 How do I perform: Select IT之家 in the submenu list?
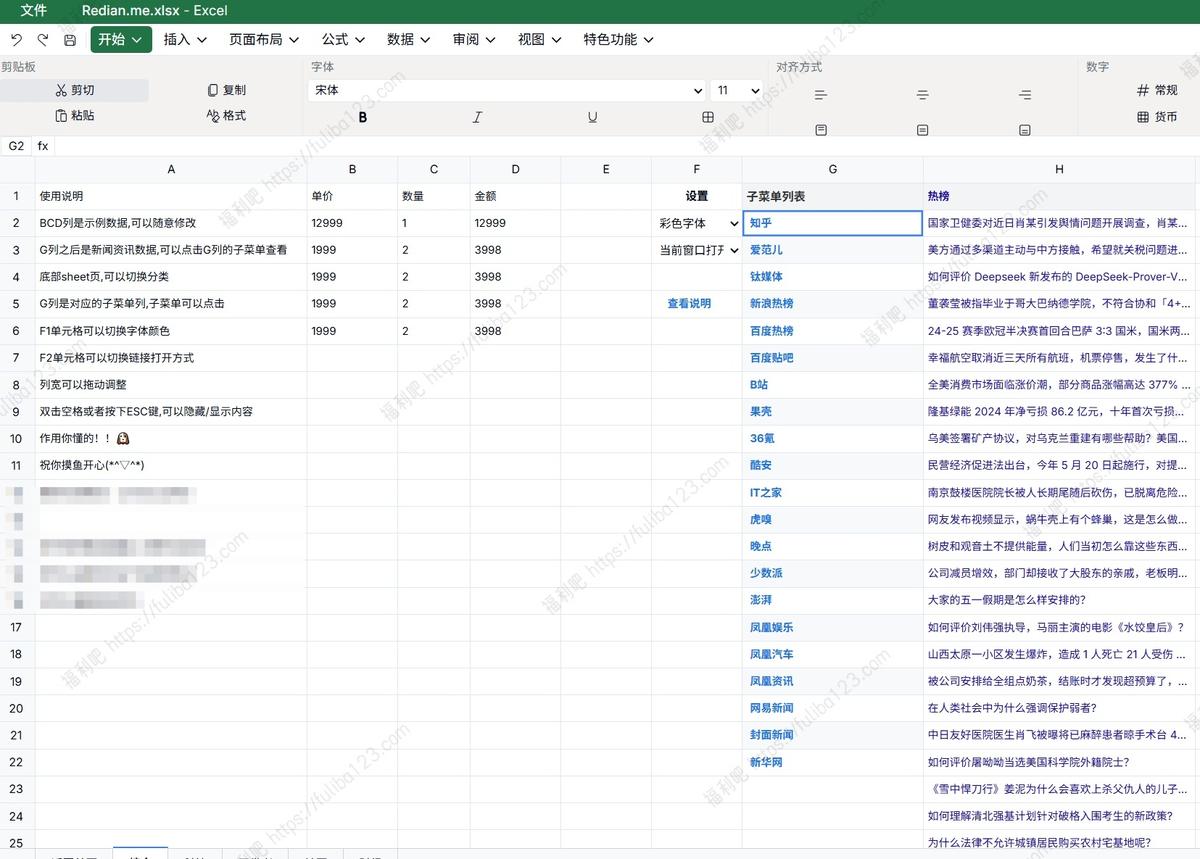click(766, 493)
